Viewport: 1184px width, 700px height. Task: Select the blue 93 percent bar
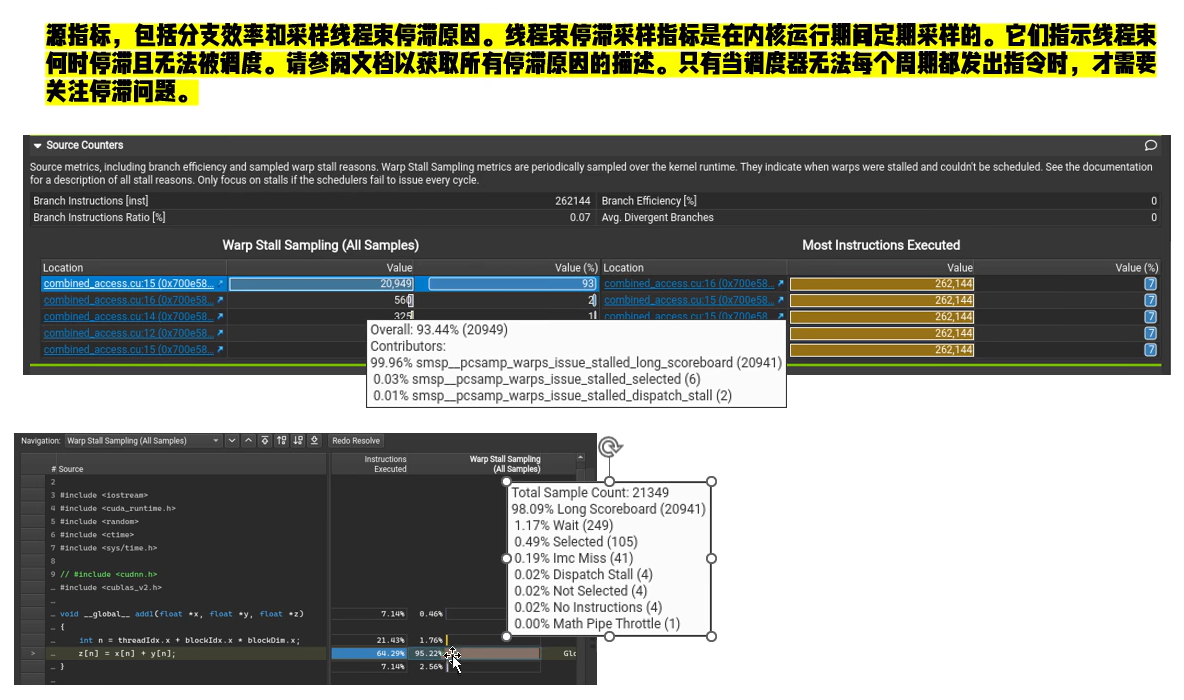(513, 283)
